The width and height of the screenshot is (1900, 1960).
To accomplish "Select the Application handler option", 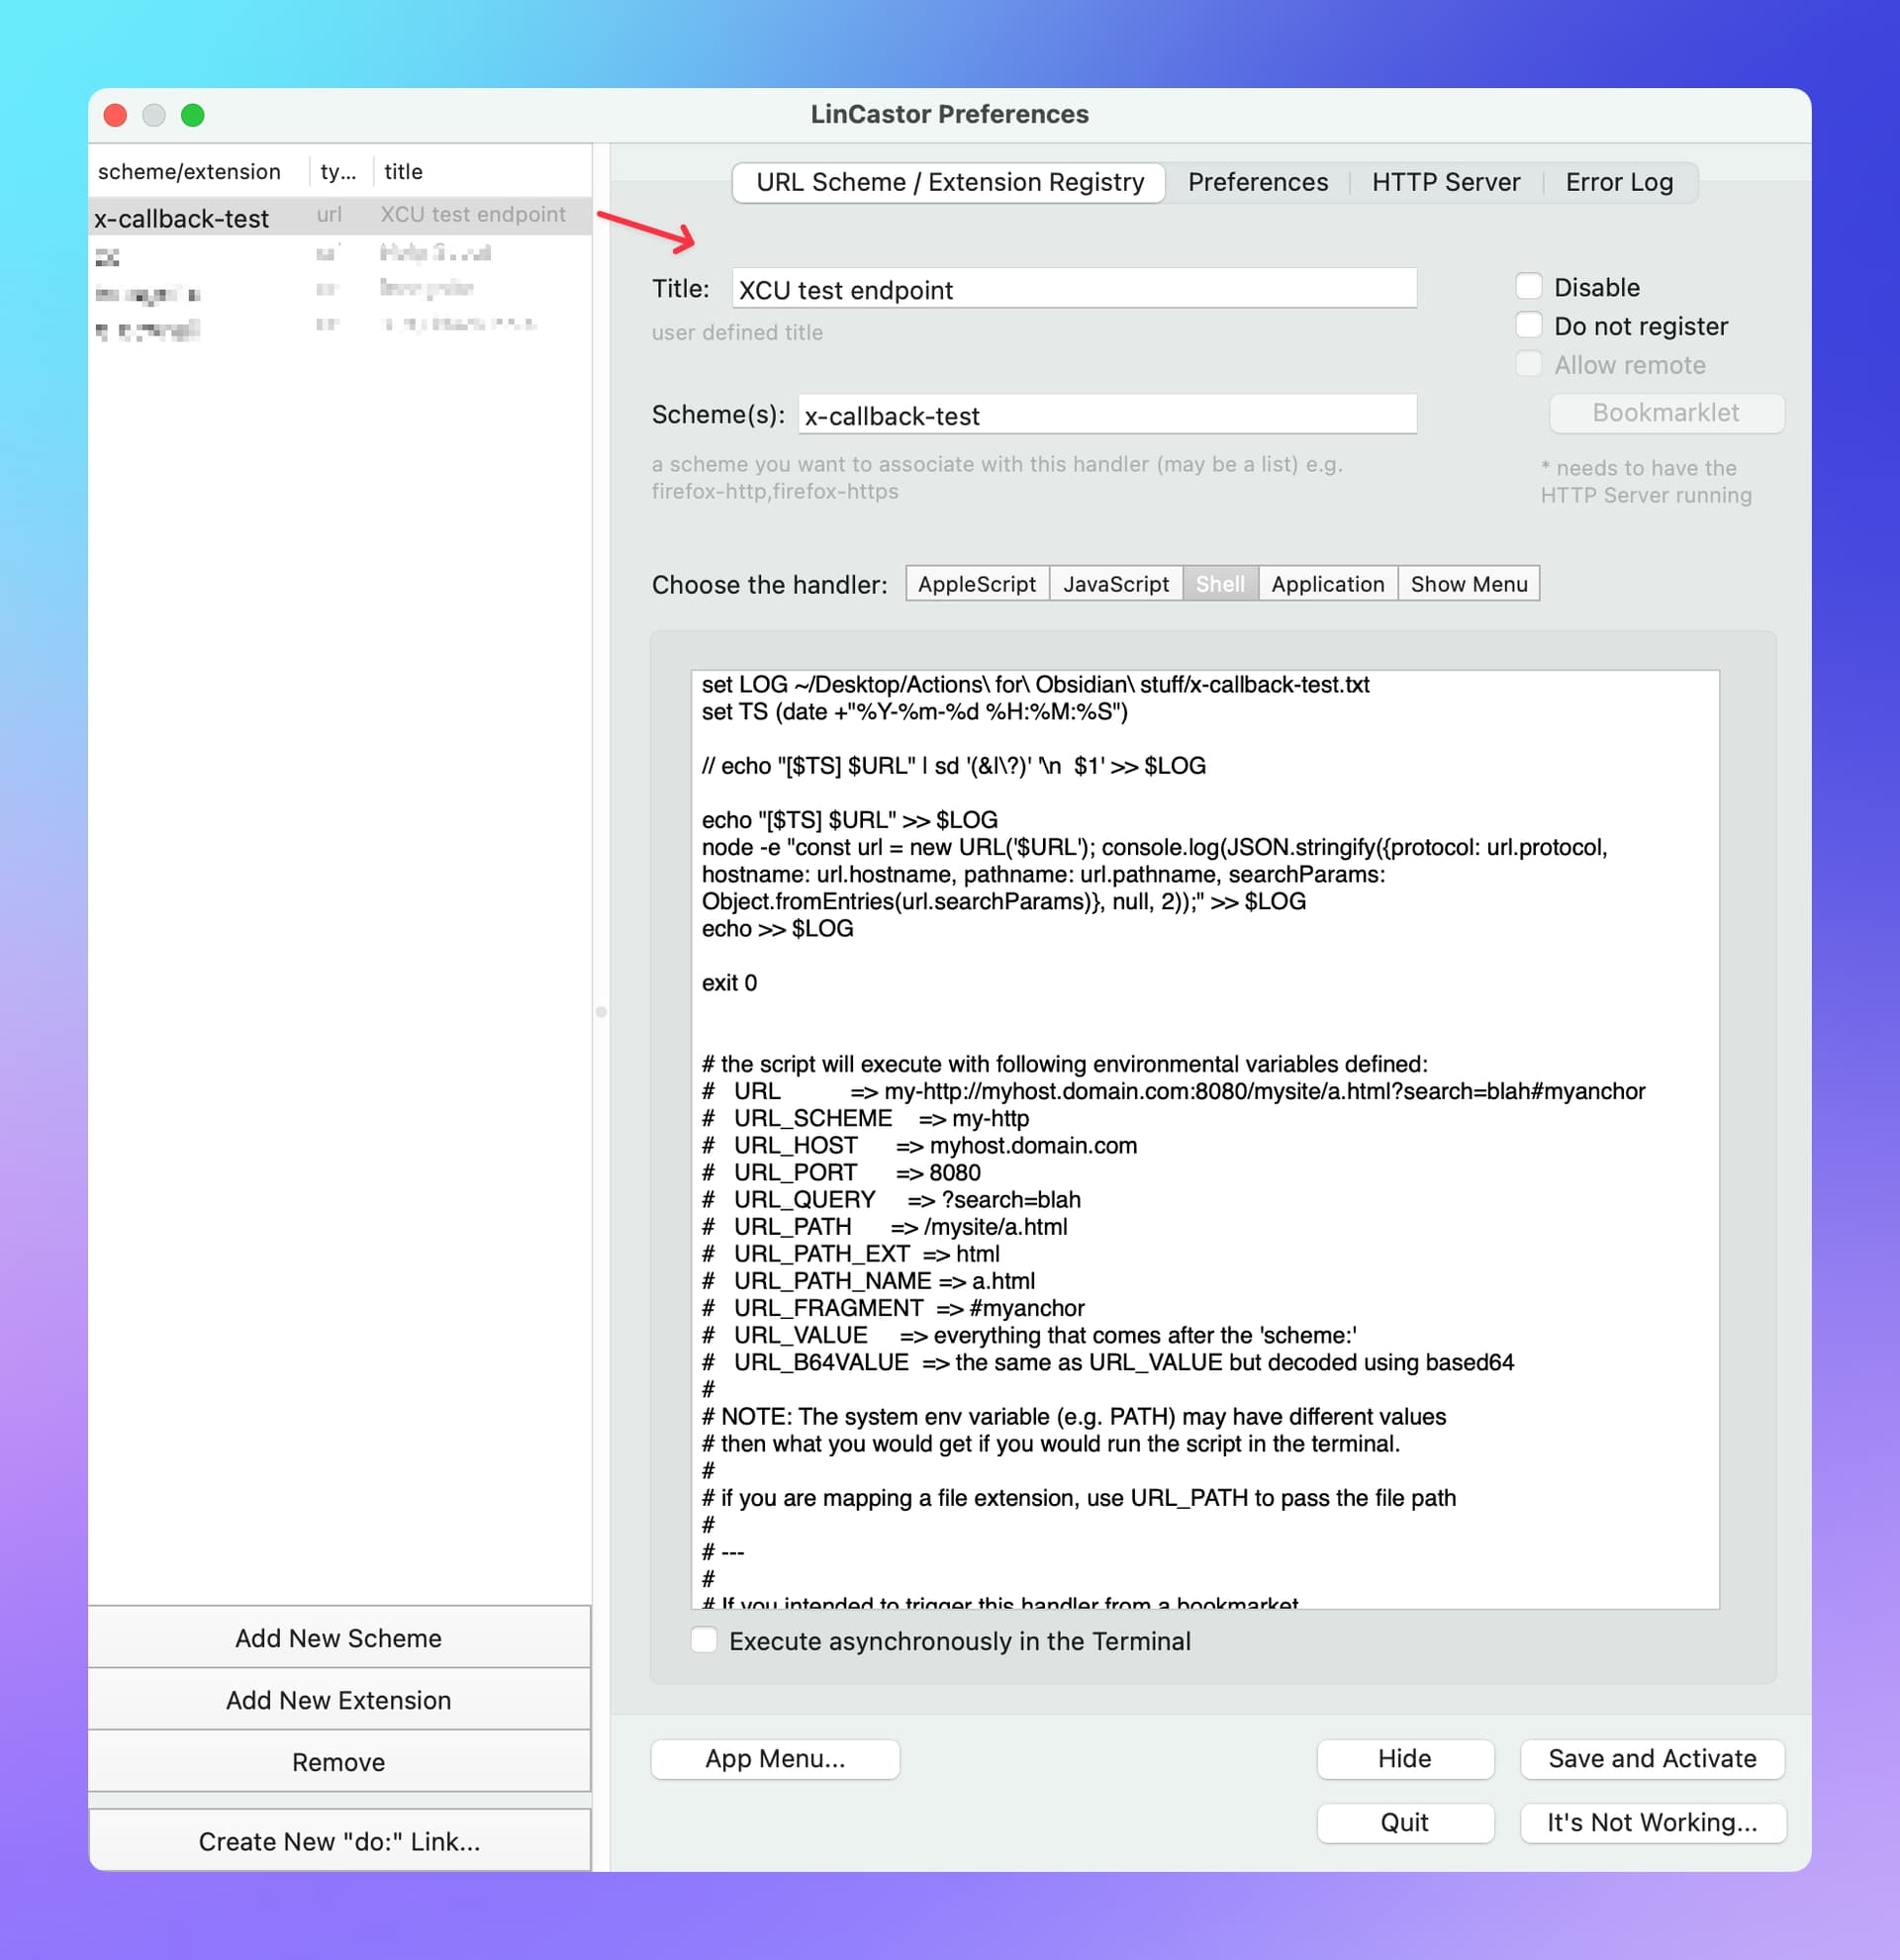I will click(1327, 584).
